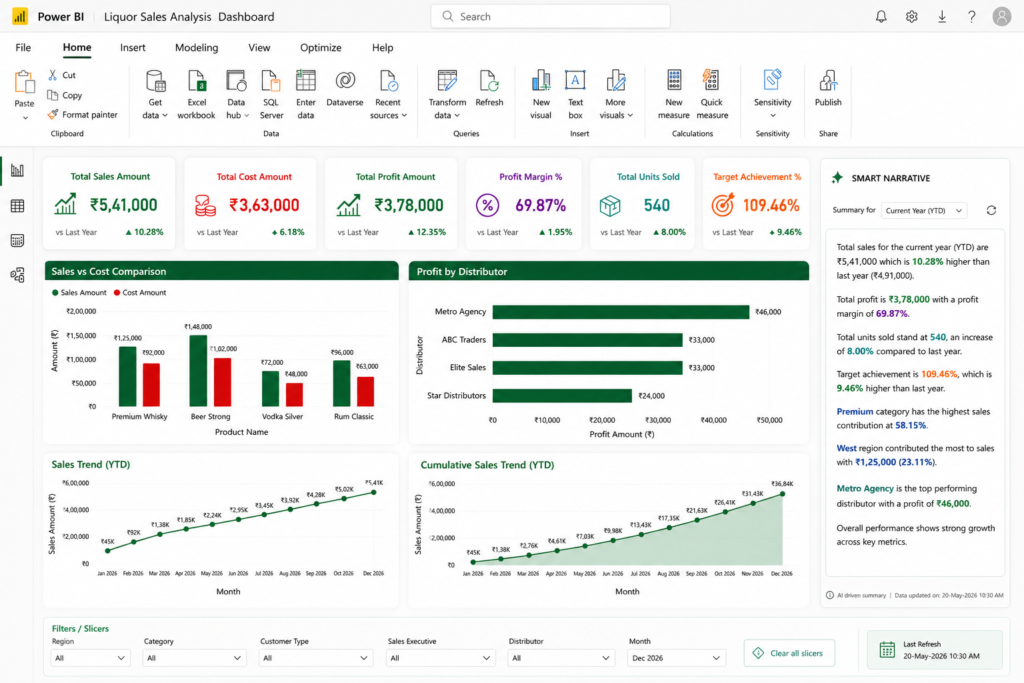Click the Paste icon in Clipboard
The height and width of the screenshot is (683, 1024).
point(24,82)
